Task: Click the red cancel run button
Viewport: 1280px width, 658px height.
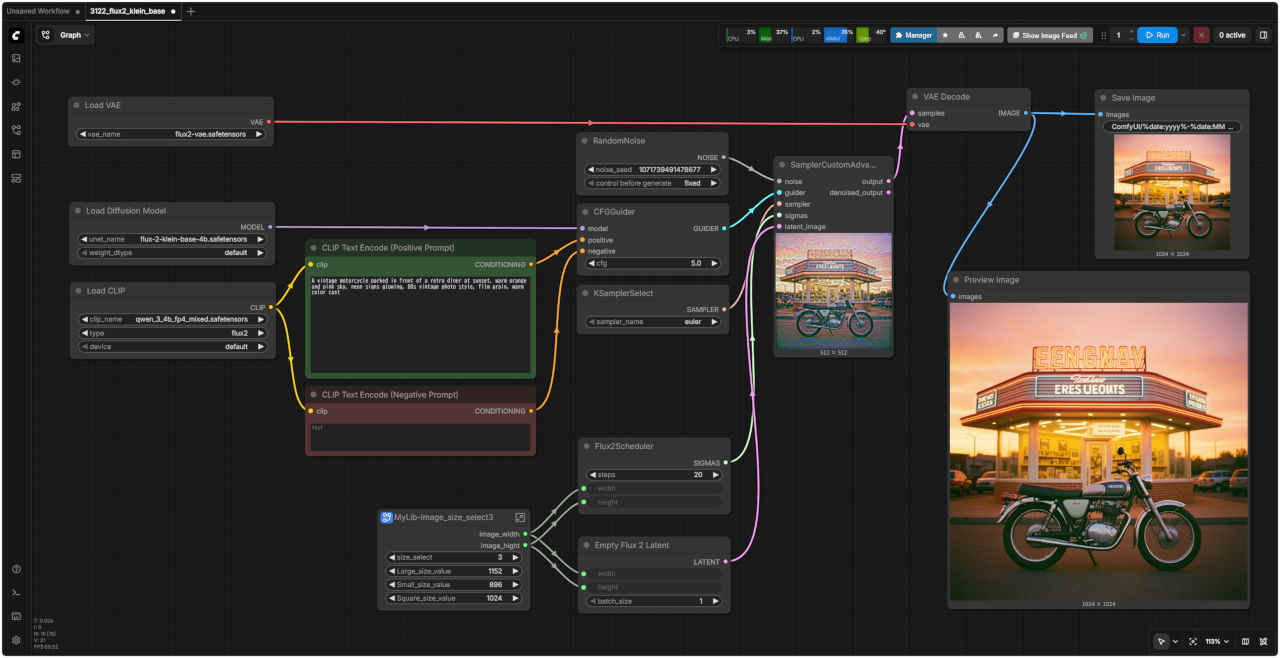Action: 1201,35
